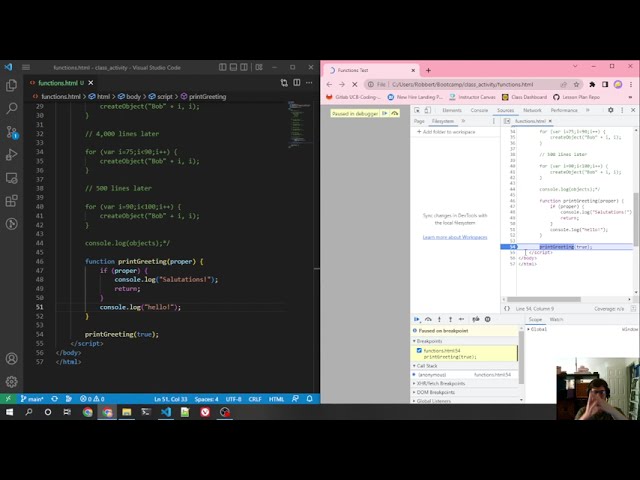
Task: Open the Extensions view in VS Code
Action: coord(11,201)
